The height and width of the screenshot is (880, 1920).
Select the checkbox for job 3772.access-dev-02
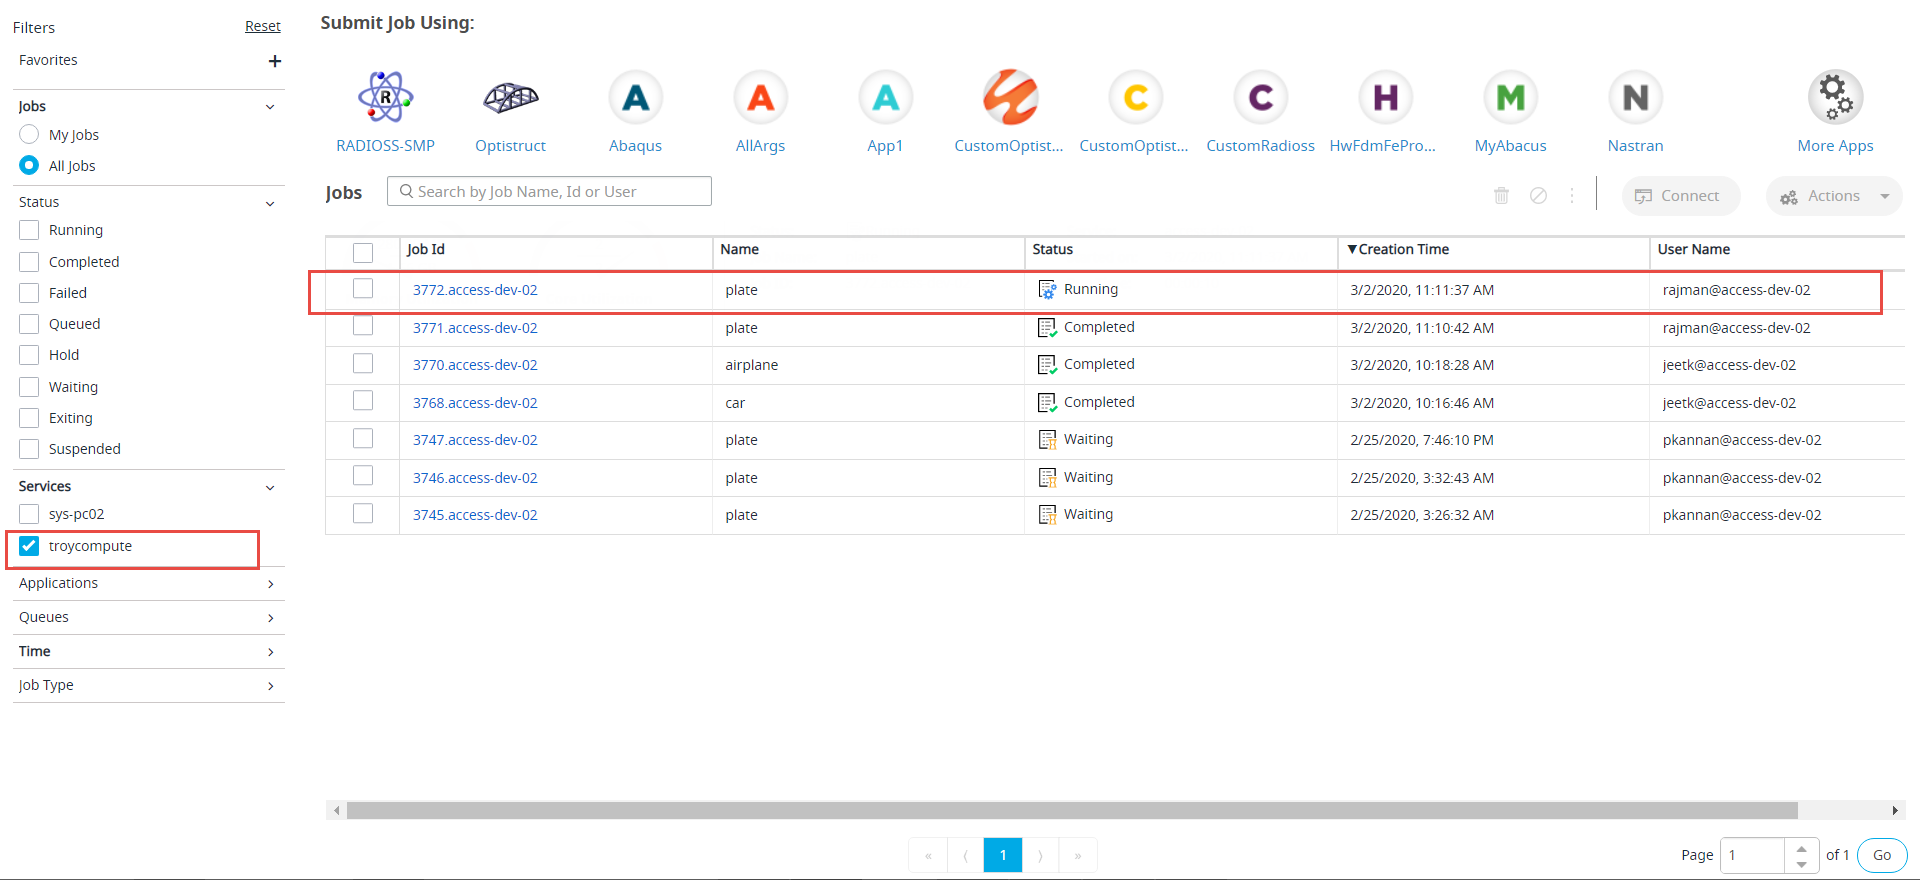tap(363, 289)
